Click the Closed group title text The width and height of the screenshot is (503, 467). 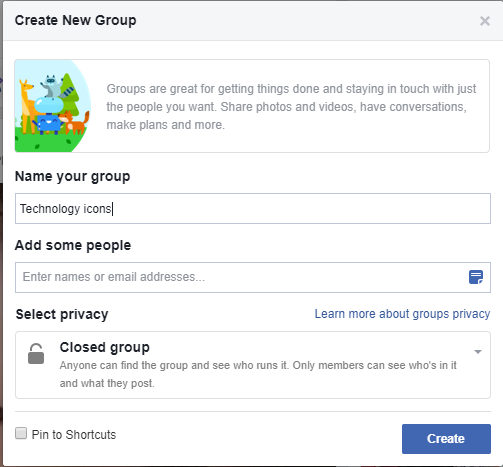(x=105, y=347)
